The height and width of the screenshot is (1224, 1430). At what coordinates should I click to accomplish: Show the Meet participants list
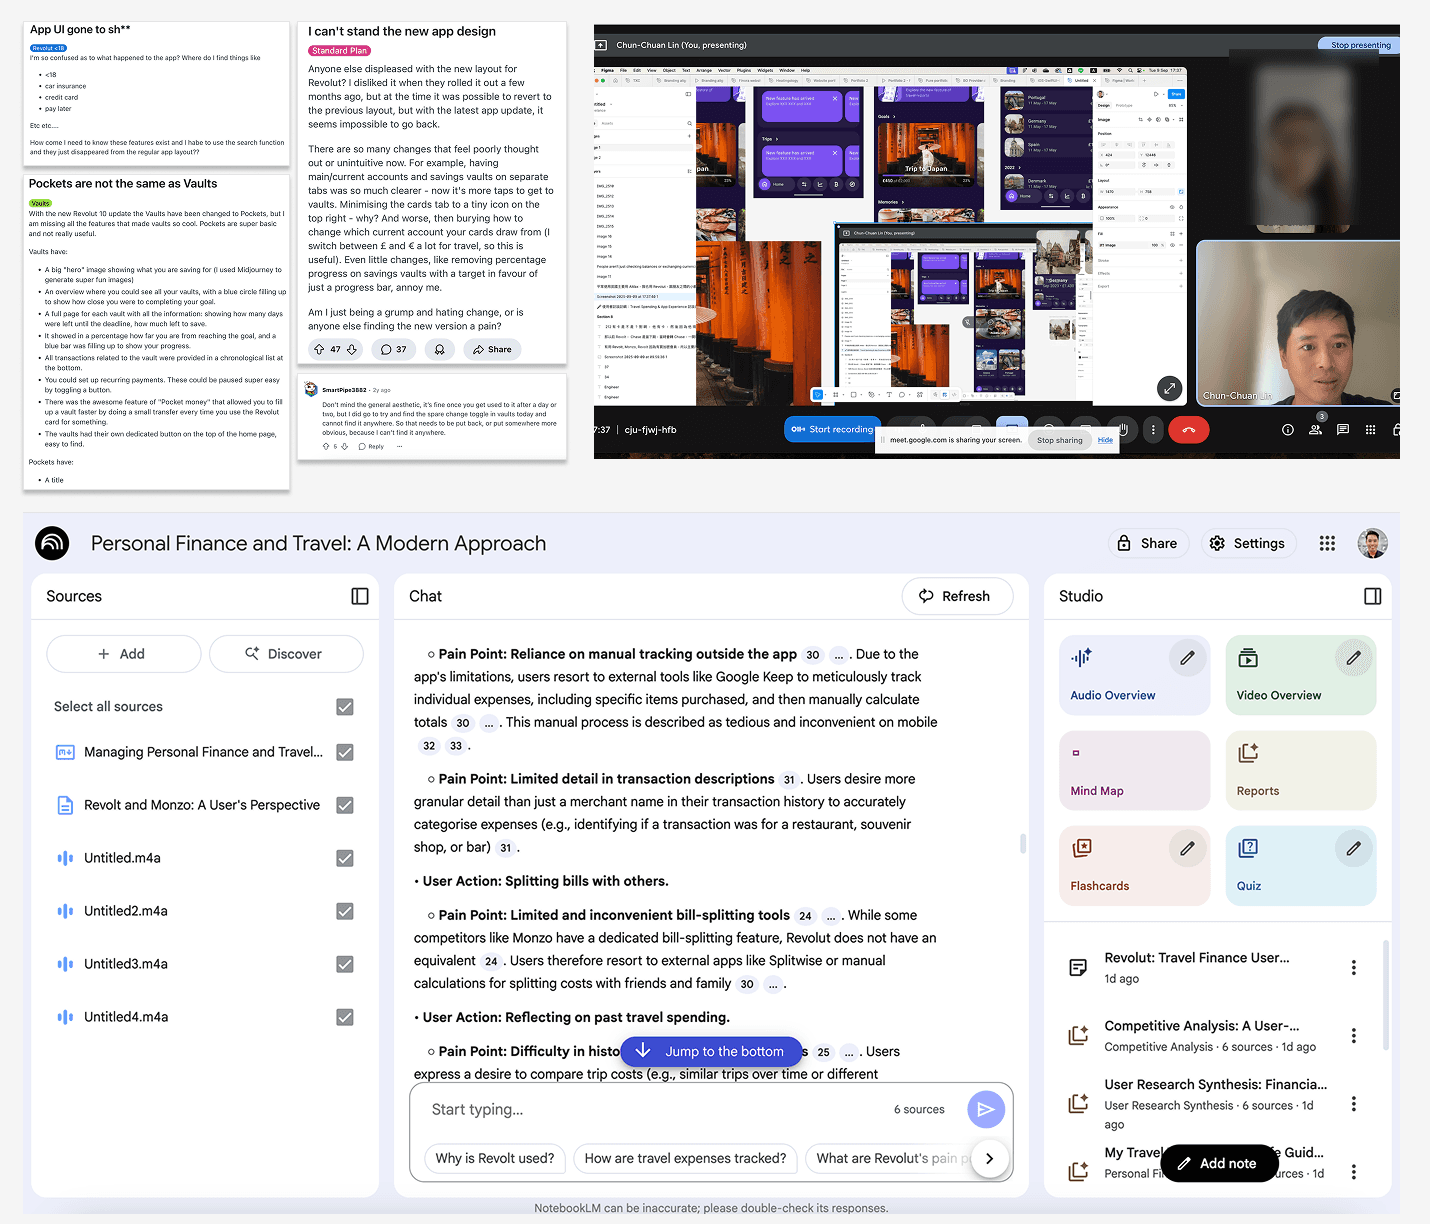[1315, 430]
